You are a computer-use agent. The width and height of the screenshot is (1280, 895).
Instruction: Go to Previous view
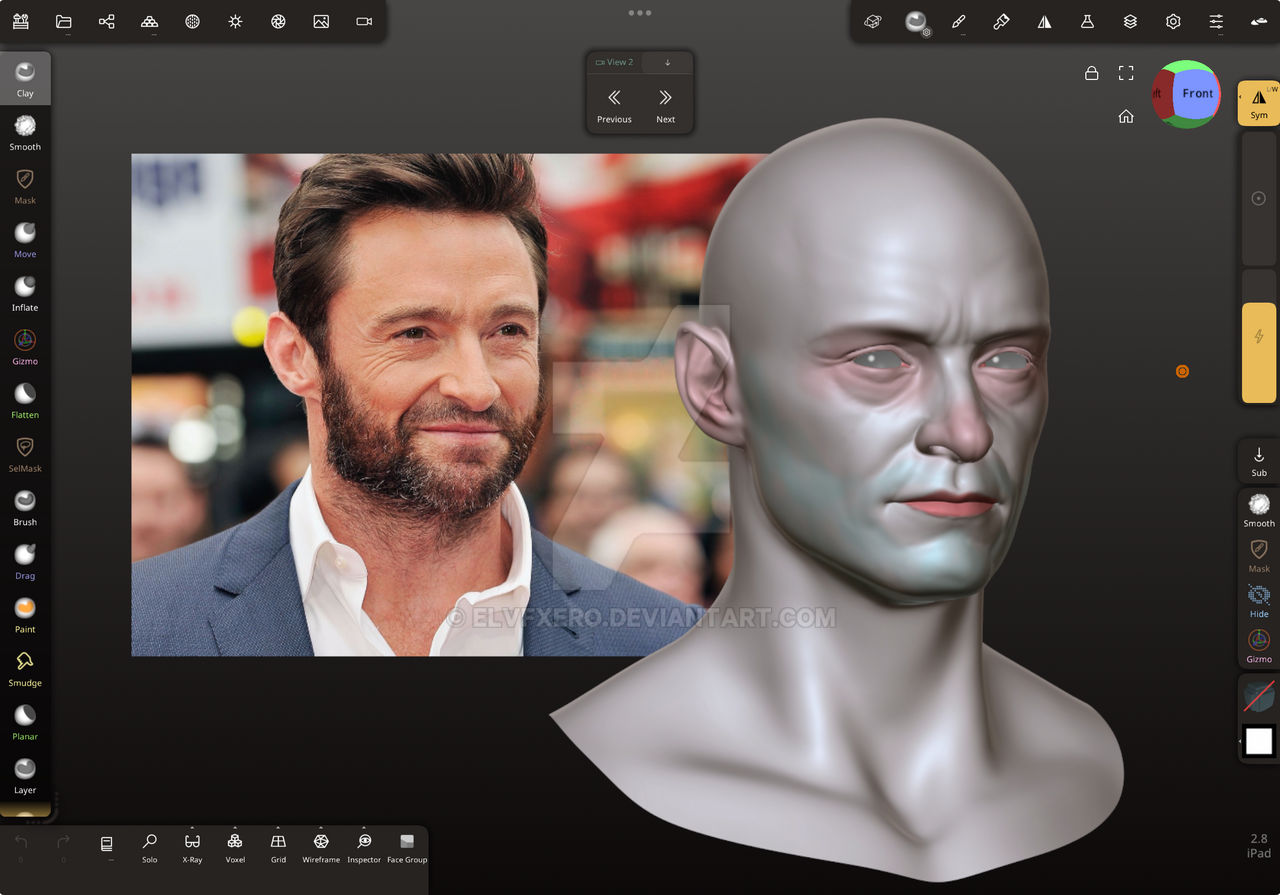coord(614,104)
